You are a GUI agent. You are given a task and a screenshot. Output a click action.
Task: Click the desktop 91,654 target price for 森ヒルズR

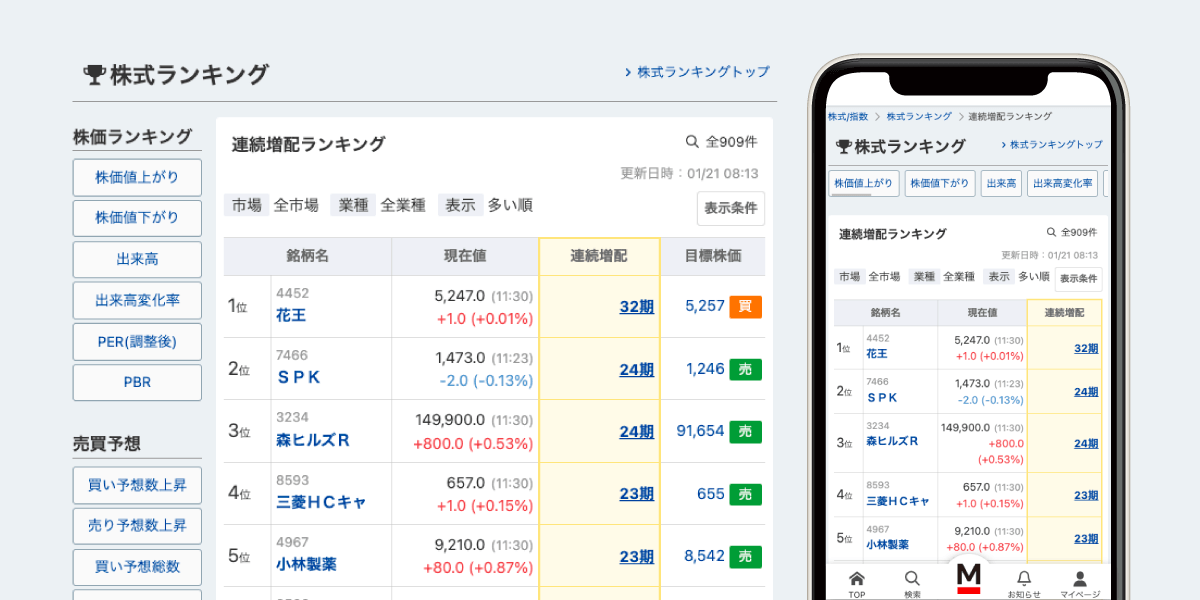pos(700,430)
